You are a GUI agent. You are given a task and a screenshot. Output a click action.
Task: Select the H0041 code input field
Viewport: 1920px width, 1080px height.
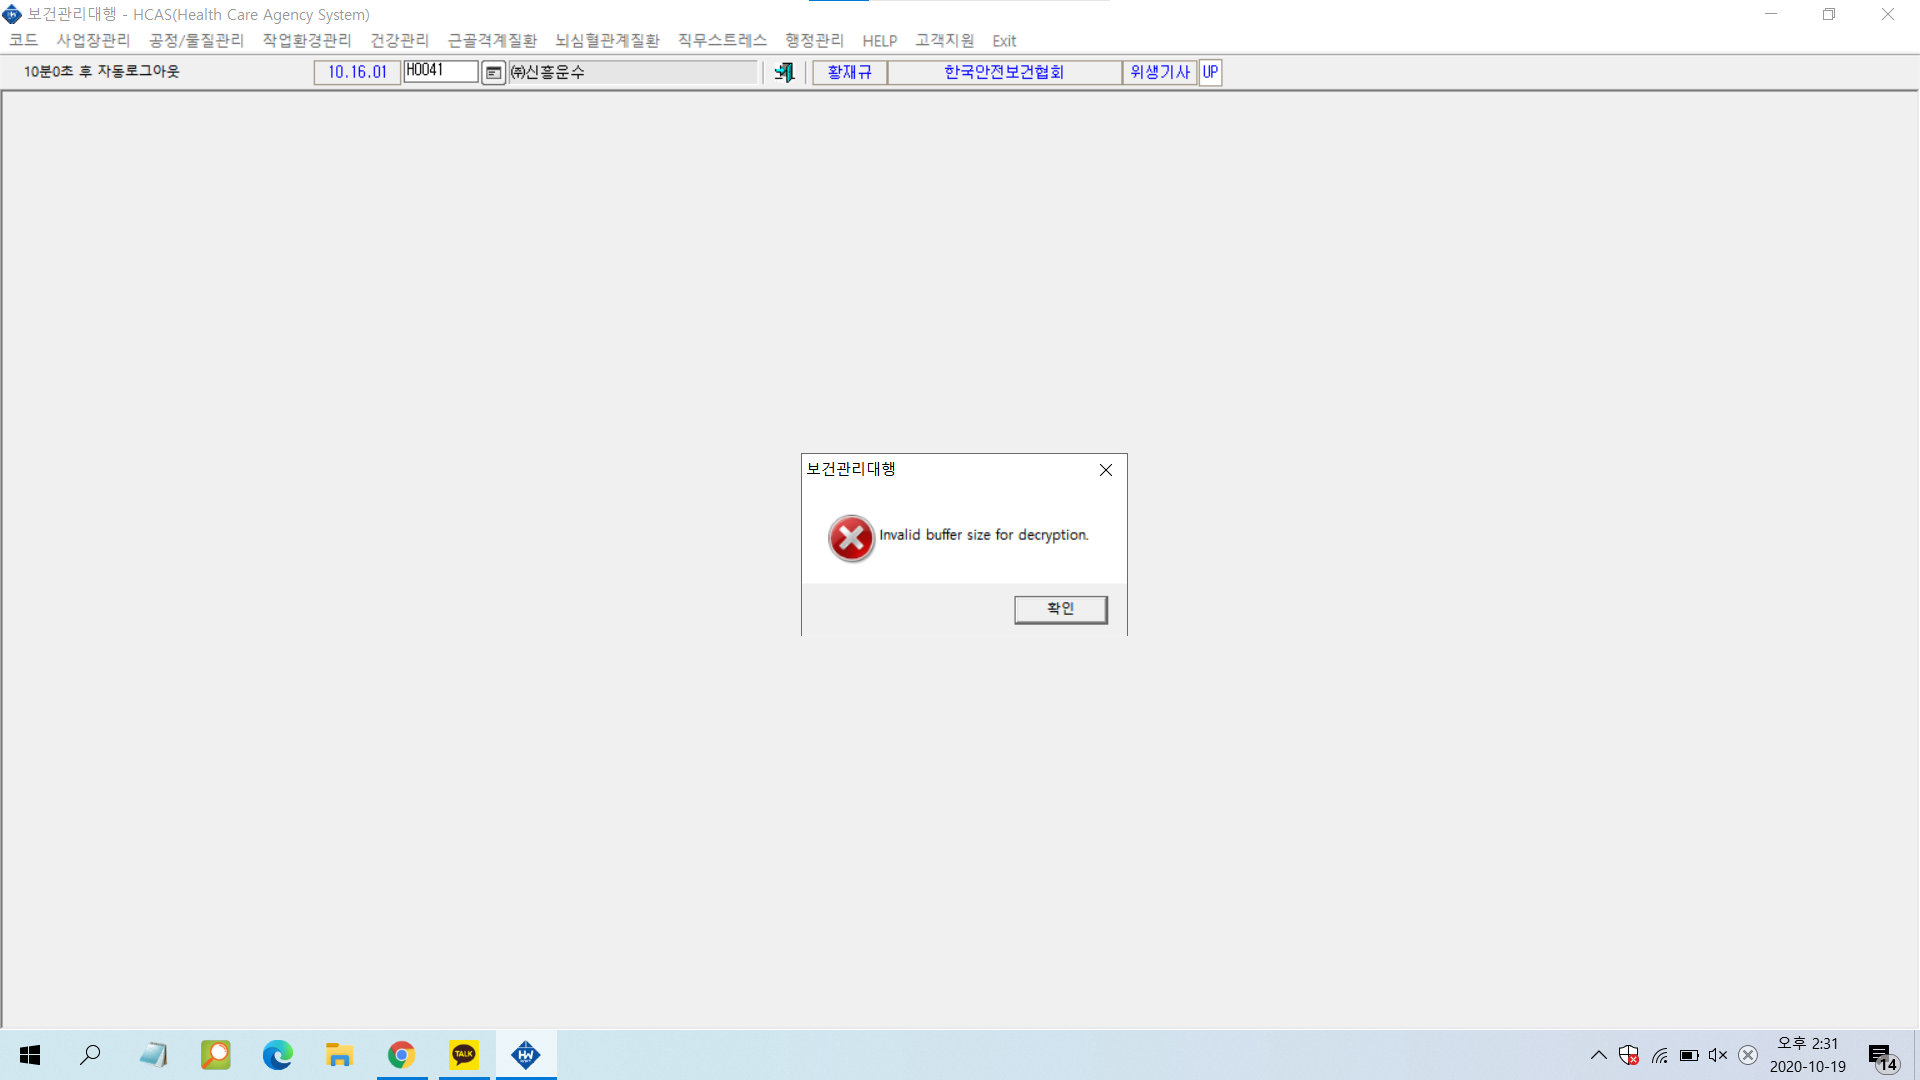(x=440, y=71)
